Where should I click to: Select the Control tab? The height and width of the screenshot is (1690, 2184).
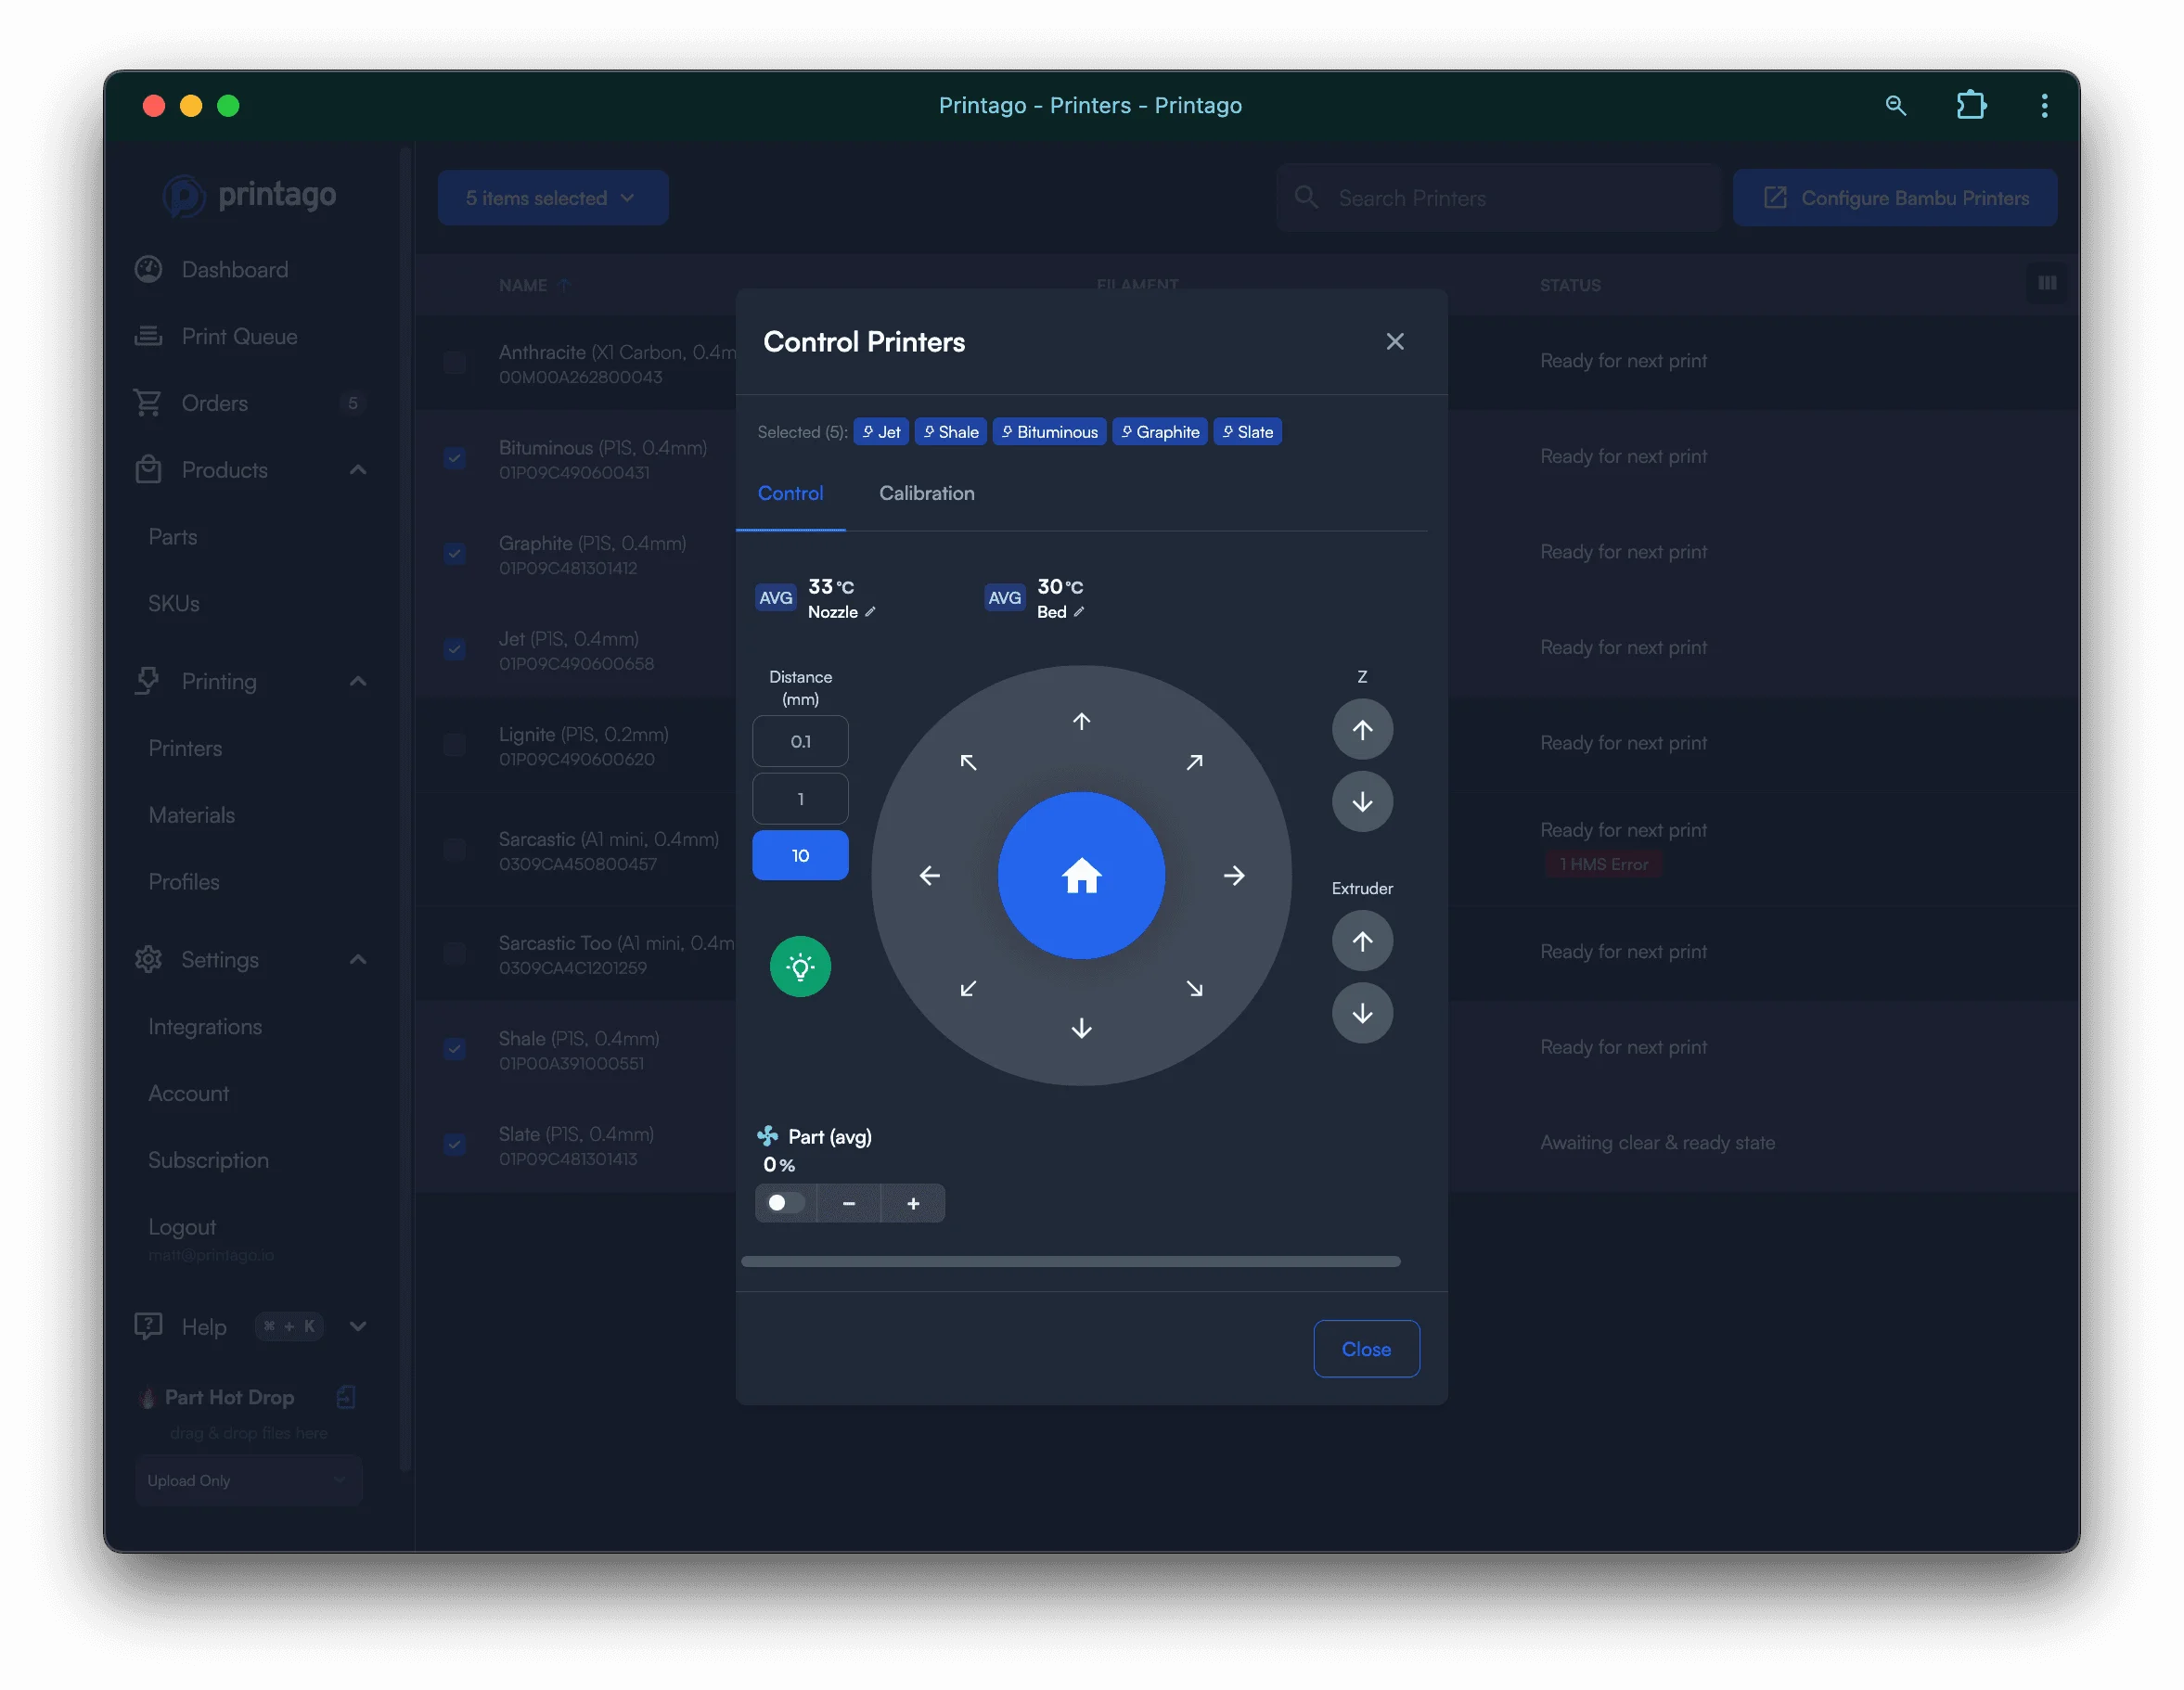click(790, 493)
